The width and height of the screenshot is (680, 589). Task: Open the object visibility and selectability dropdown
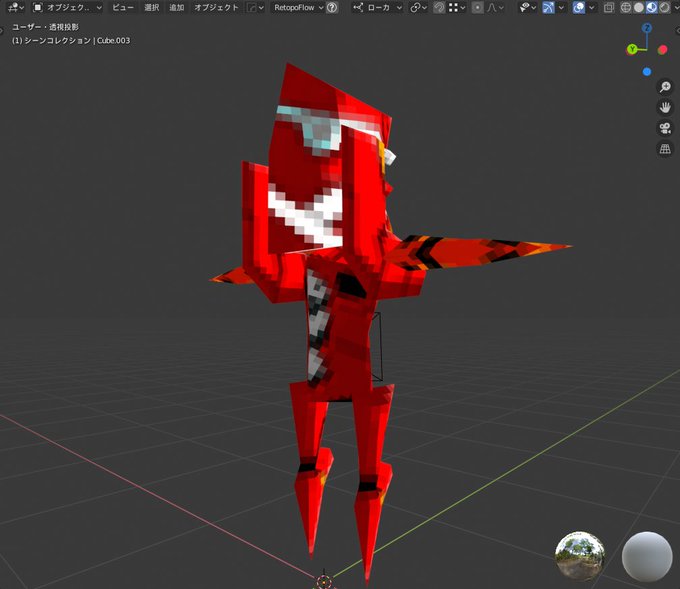[x=527, y=7]
